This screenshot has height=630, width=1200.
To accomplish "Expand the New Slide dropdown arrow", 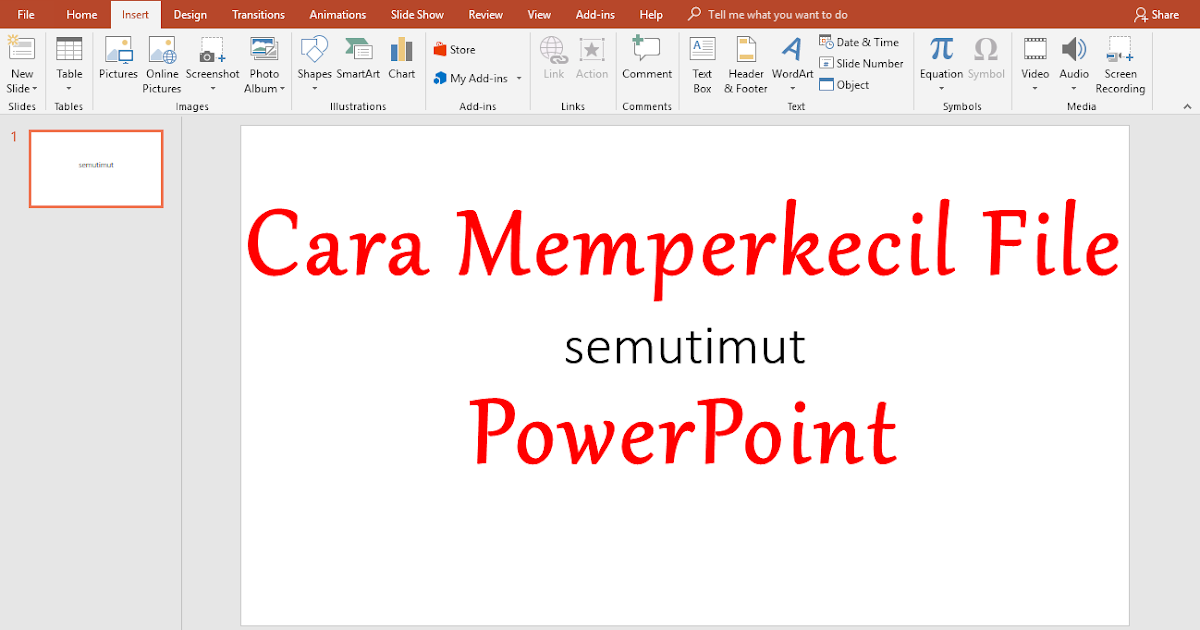I will pos(35,89).
